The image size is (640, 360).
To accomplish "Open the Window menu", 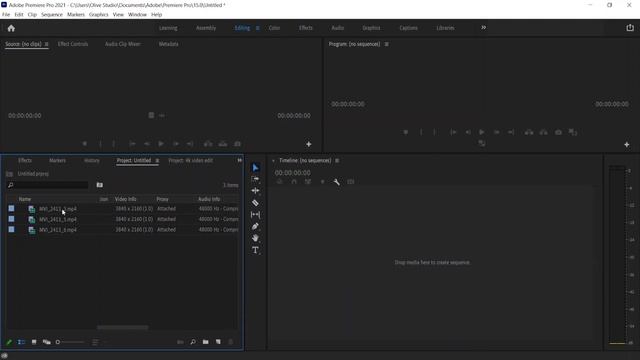I will click(137, 15).
